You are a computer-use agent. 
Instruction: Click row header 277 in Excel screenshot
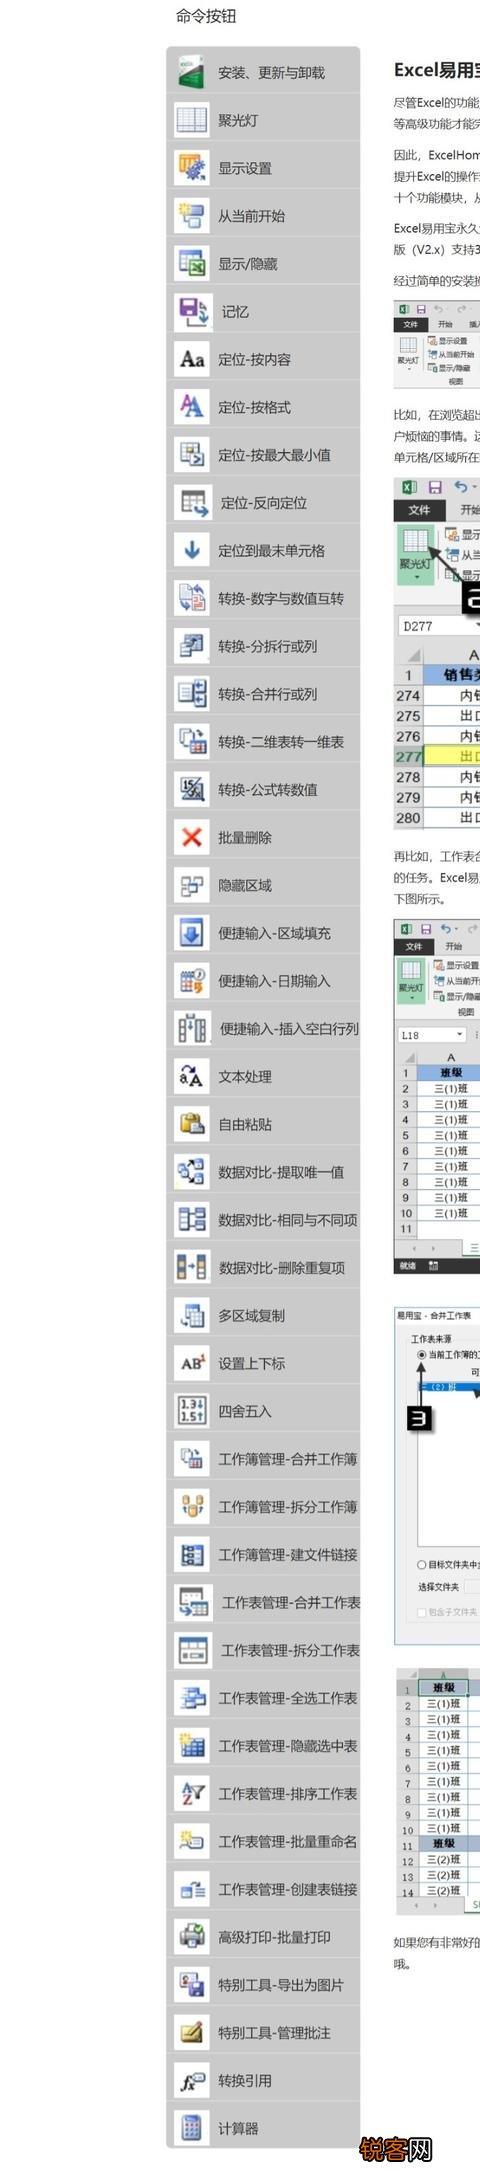(408, 756)
